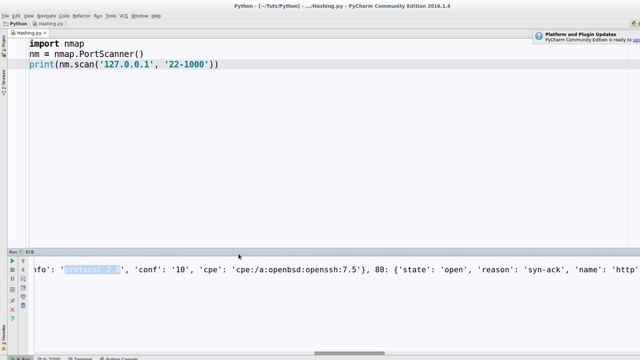The height and width of the screenshot is (360, 640).
Task: Open the TODO tool window
Action: [x=49, y=358]
